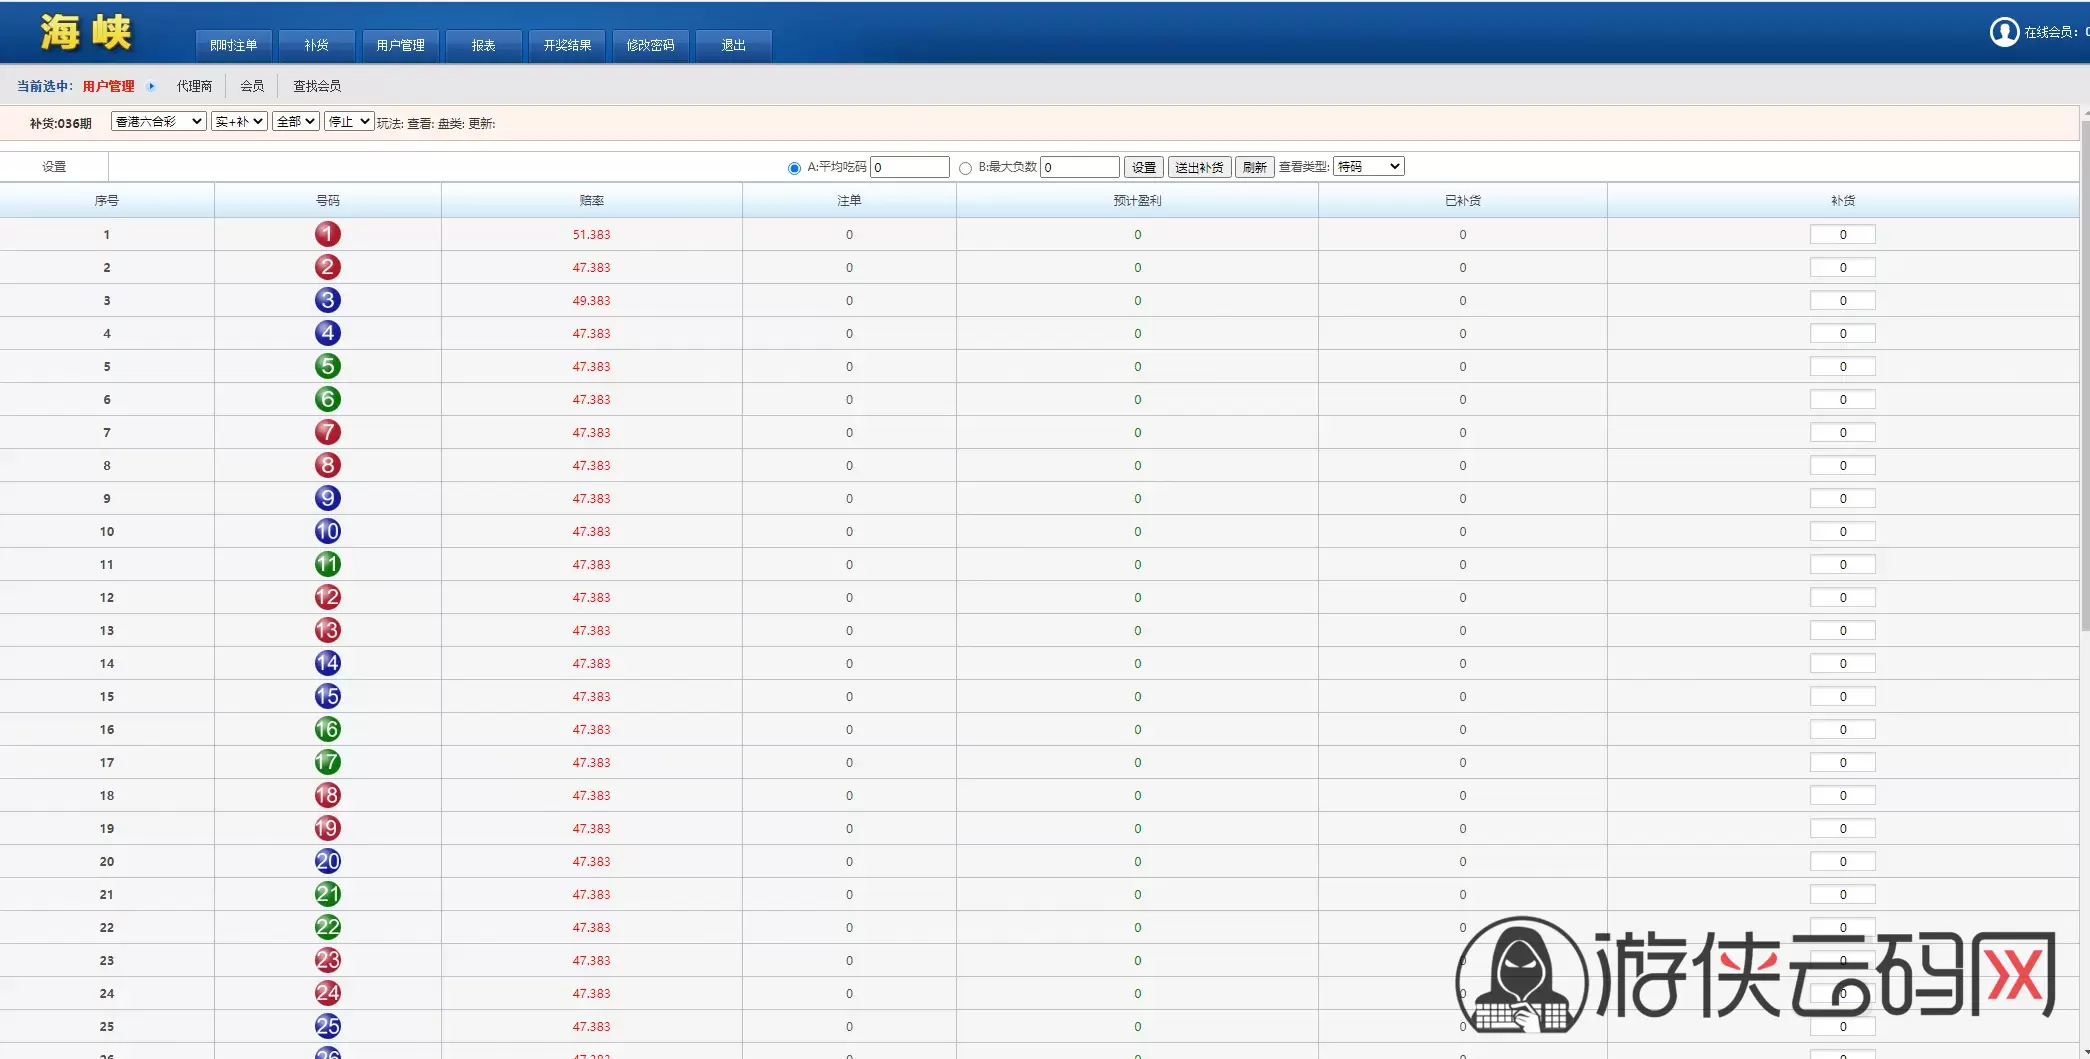
Task: Select the blue number 9 ball
Action: (328, 498)
